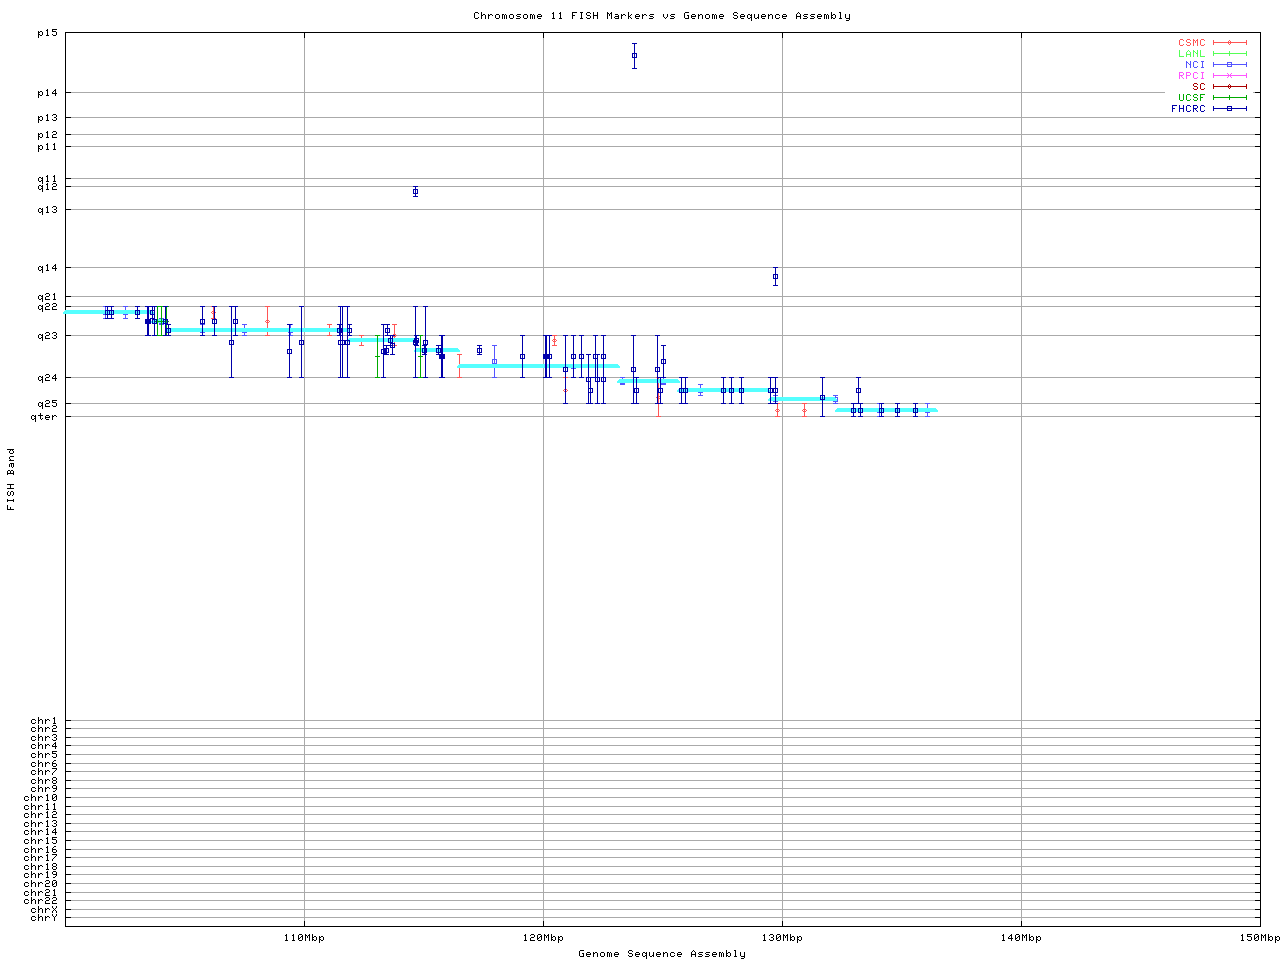Click the 130Mbp x-axis tick label

point(782,938)
